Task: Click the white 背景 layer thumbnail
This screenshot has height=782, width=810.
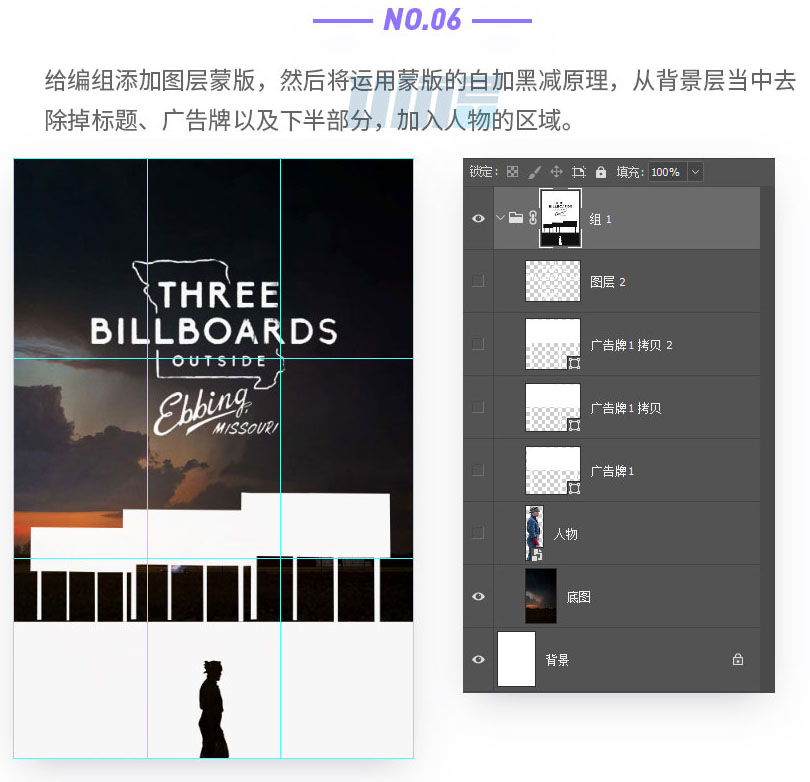Action: click(x=516, y=659)
